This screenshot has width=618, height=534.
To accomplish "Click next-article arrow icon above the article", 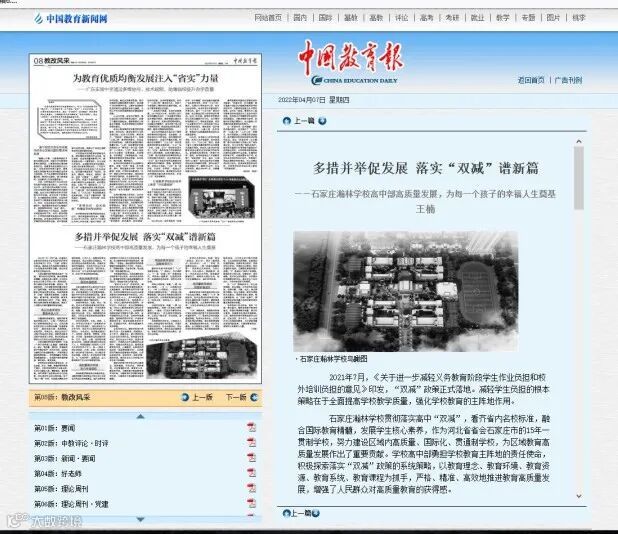I will point(322,121).
